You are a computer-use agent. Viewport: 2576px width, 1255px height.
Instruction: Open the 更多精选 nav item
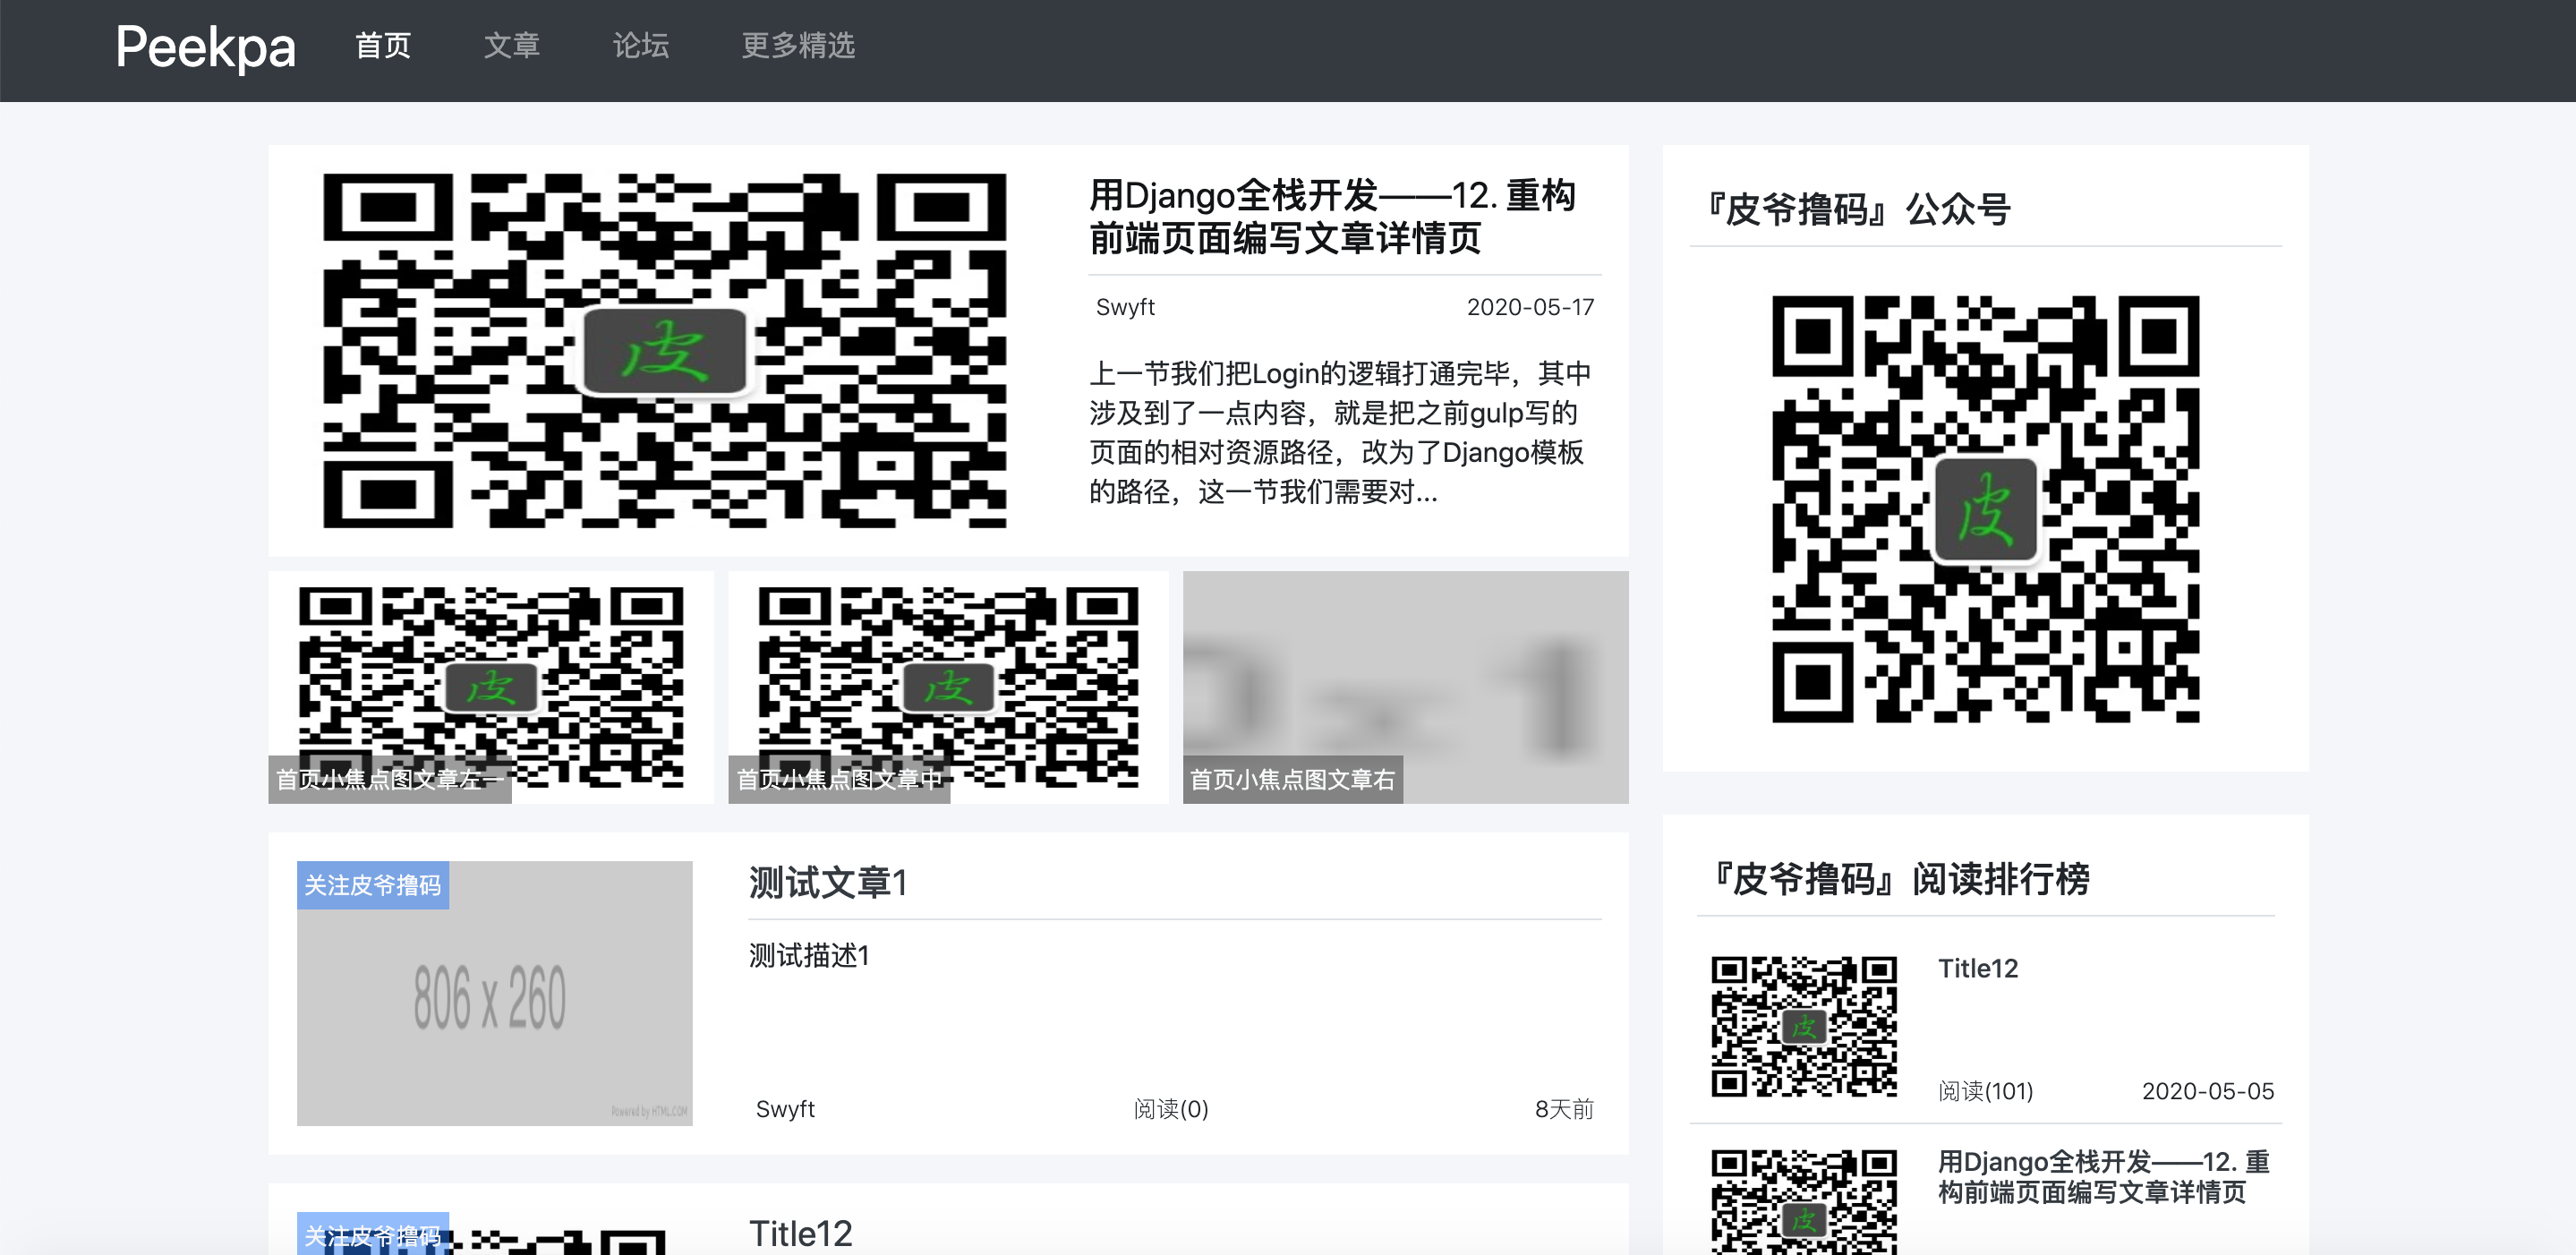pyautogui.click(x=798, y=46)
